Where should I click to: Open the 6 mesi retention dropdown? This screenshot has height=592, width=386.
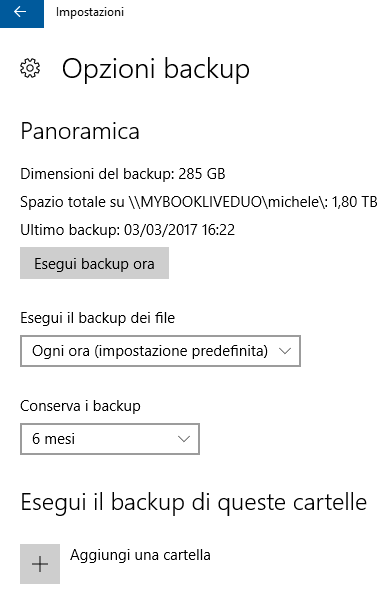tap(110, 439)
